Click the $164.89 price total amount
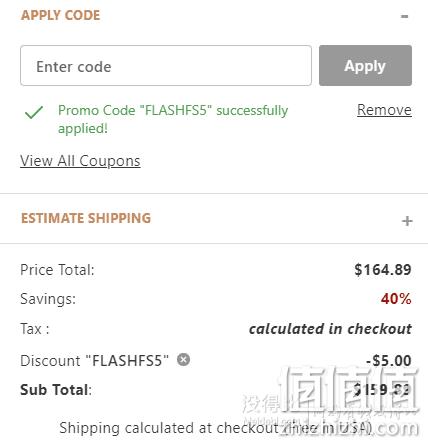This screenshot has width=428, height=445. tap(383, 270)
